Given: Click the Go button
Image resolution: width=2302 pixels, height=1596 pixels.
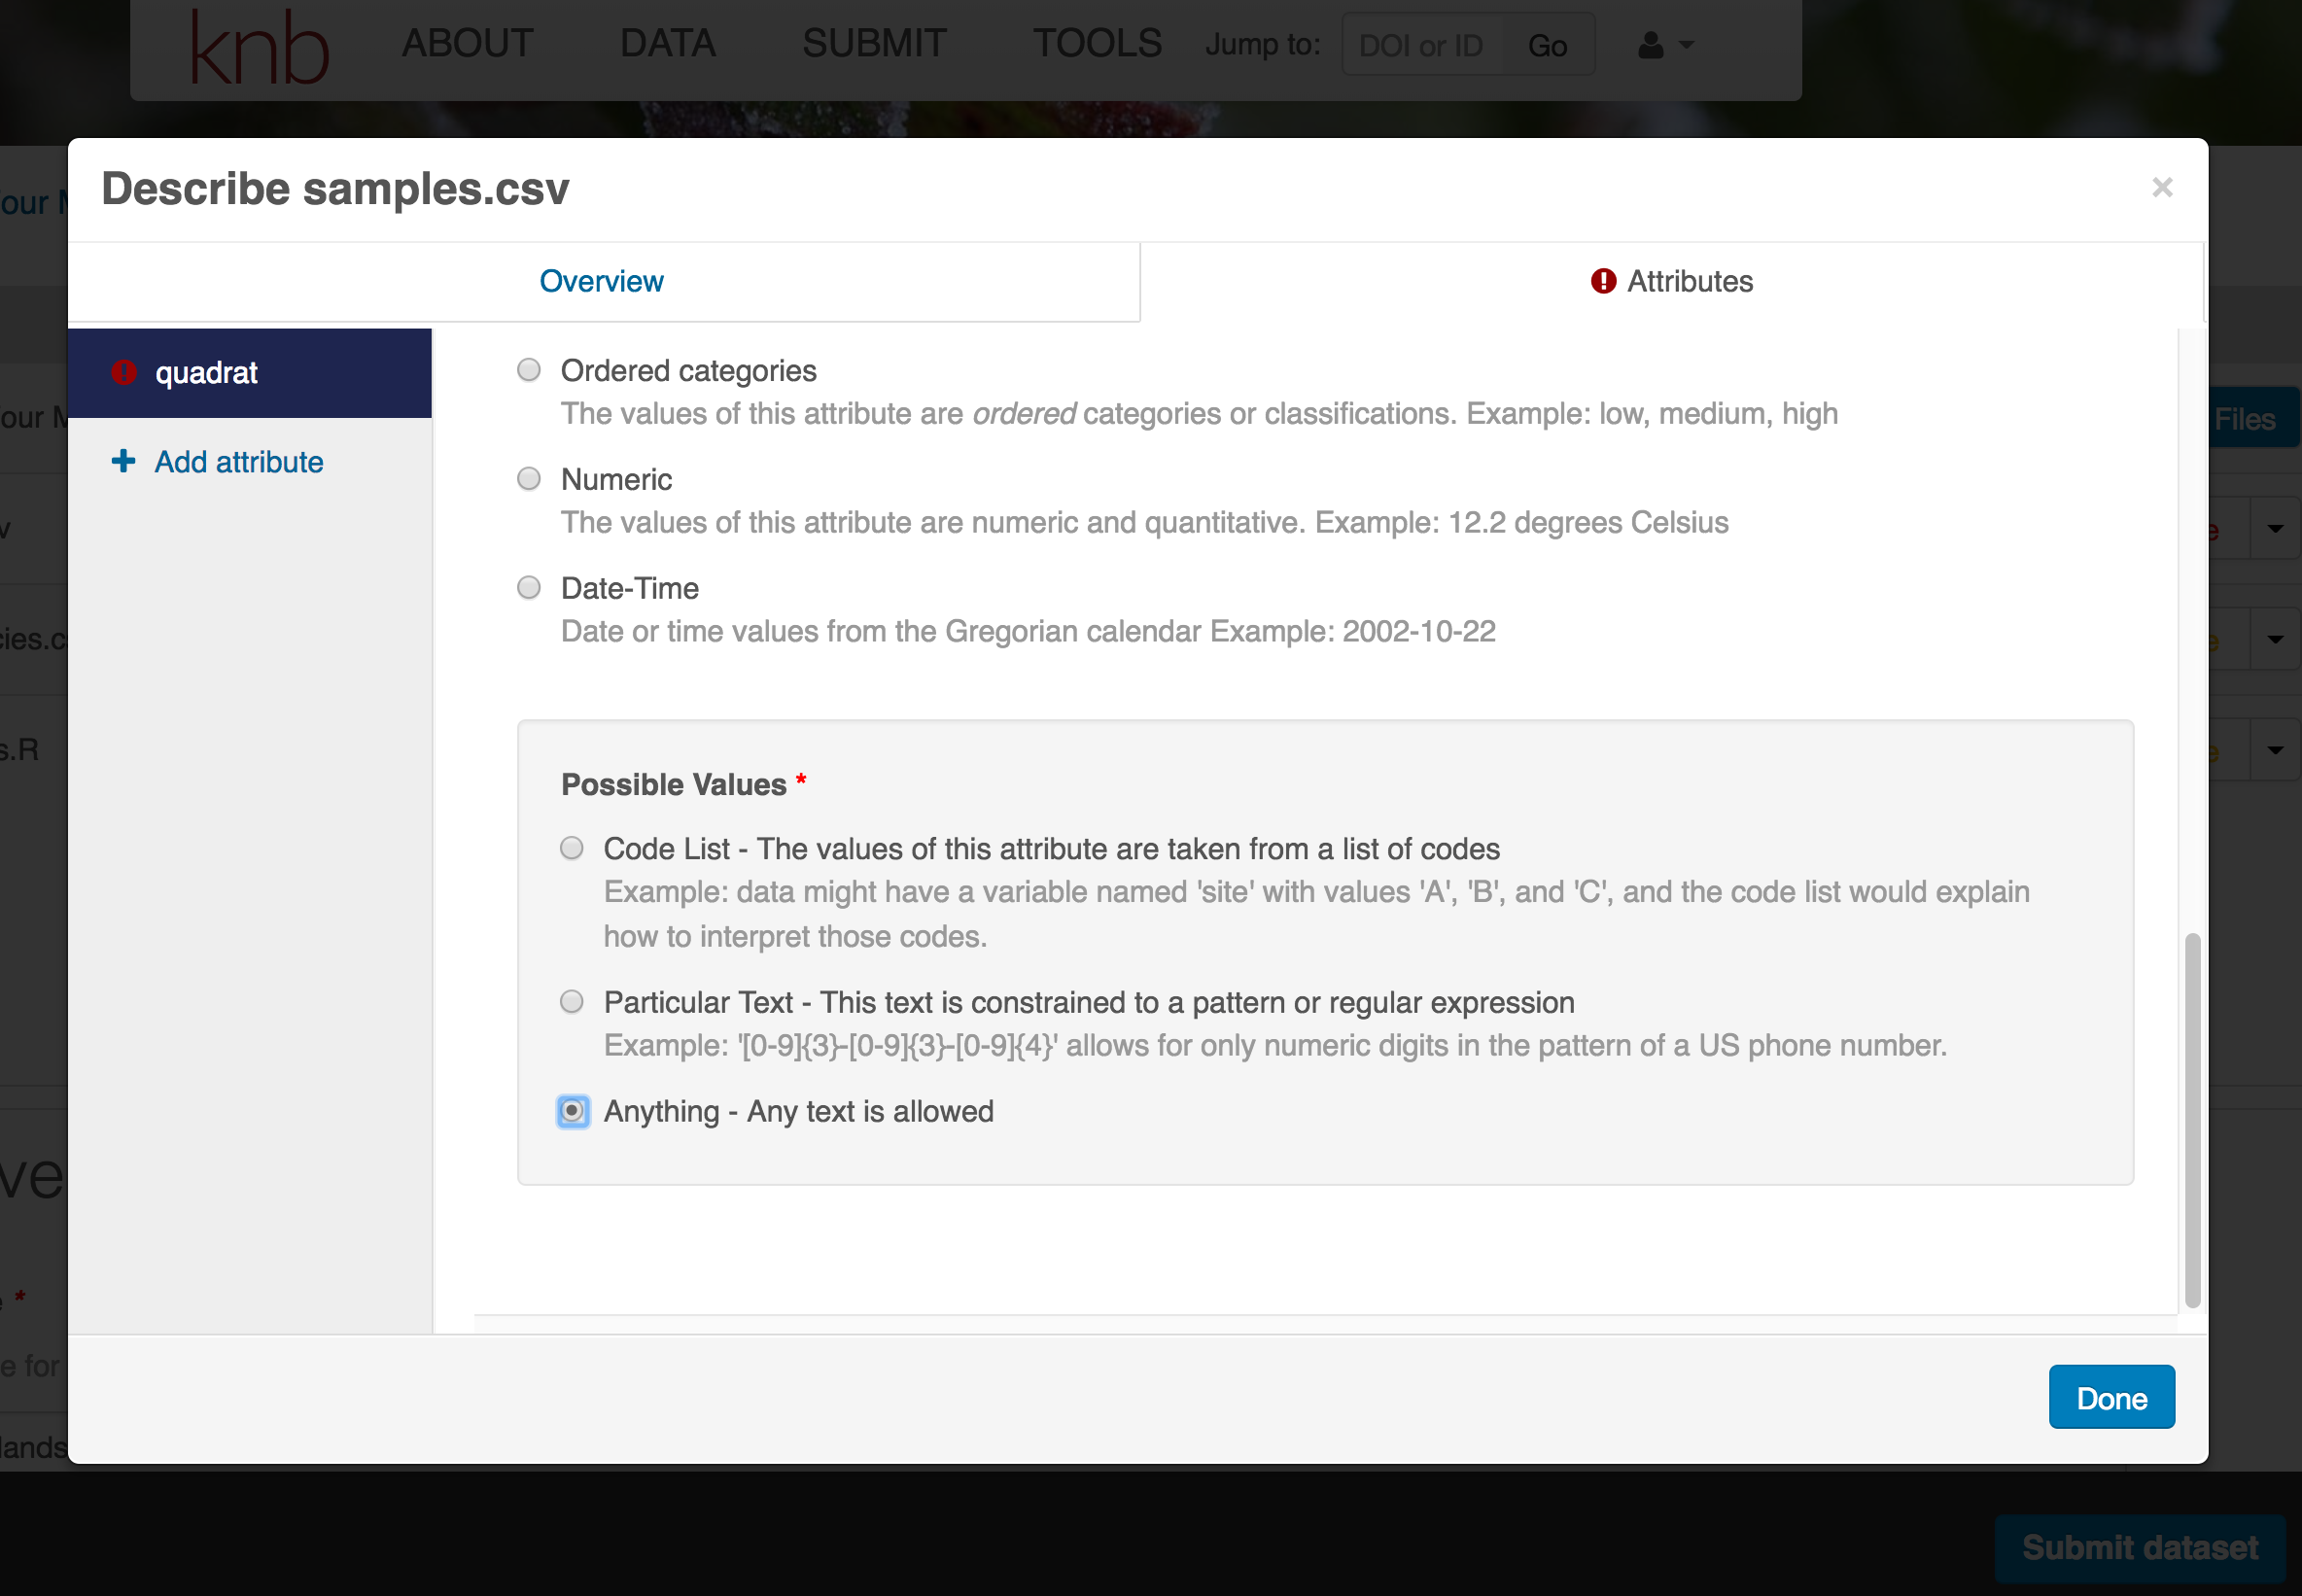Looking at the screenshot, I should 1547,45.
